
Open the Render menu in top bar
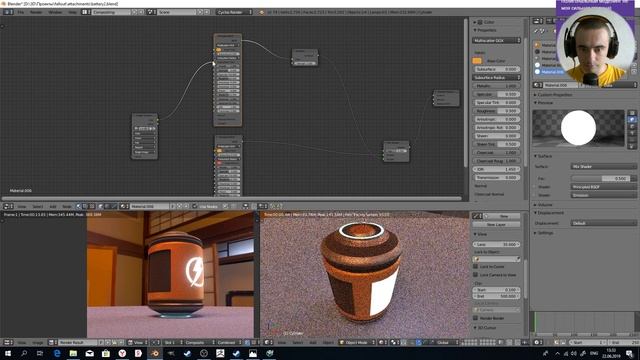pyautogui.click(x=36, y=12)
